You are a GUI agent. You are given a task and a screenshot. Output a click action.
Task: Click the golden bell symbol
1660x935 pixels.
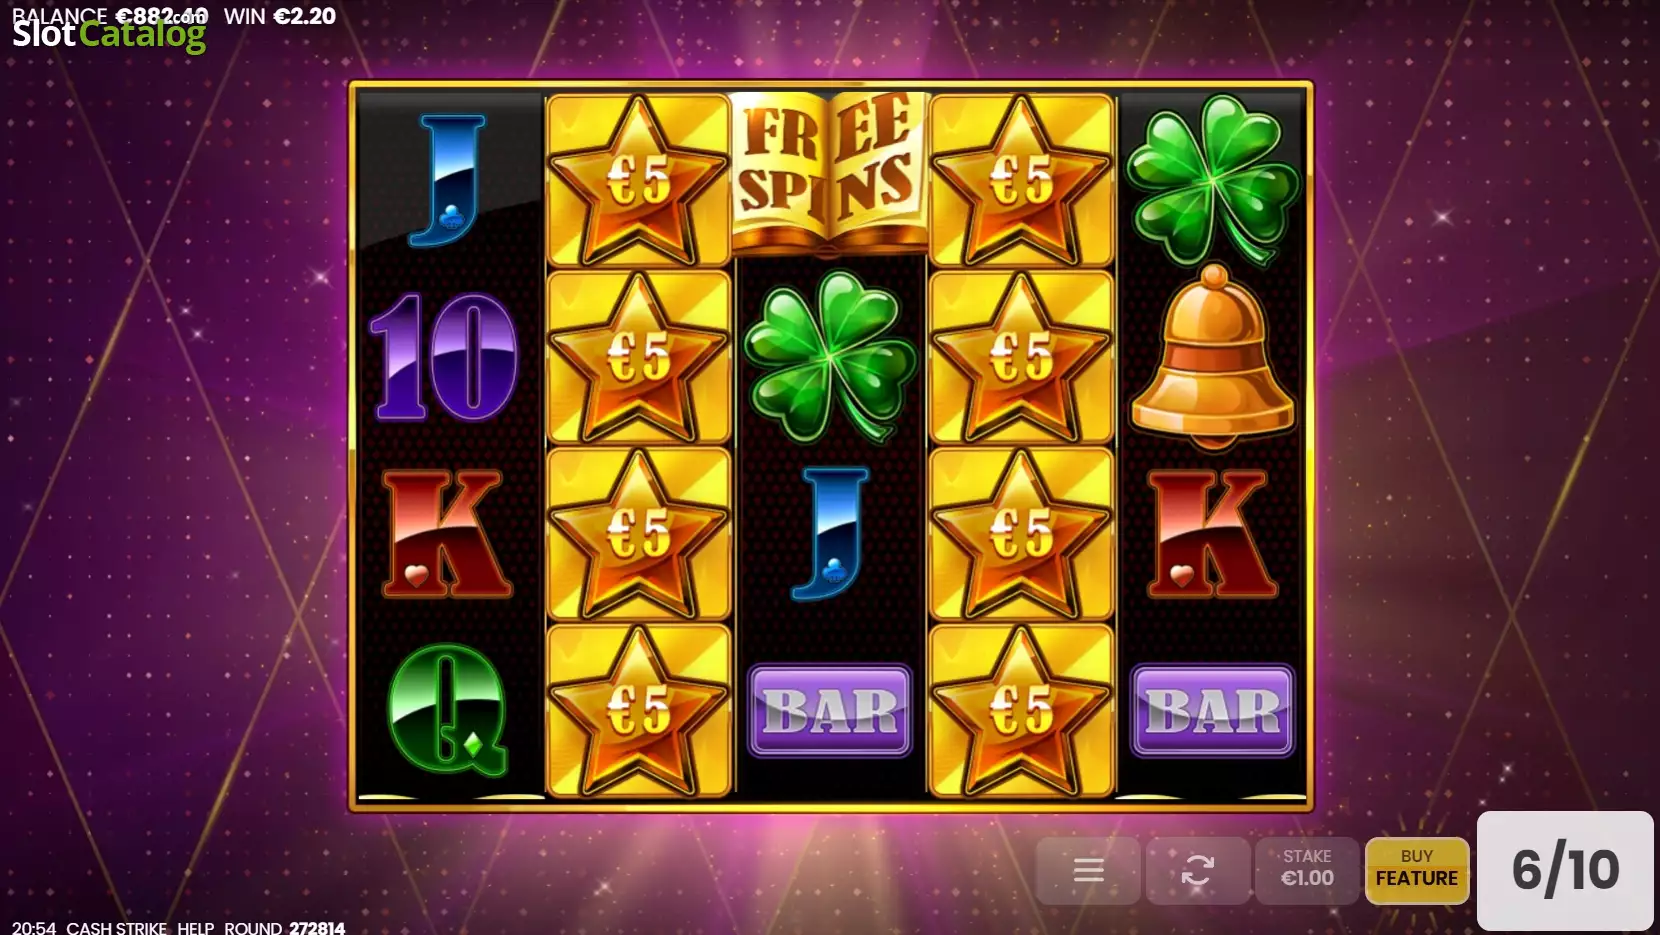[x=1212, y=357]
